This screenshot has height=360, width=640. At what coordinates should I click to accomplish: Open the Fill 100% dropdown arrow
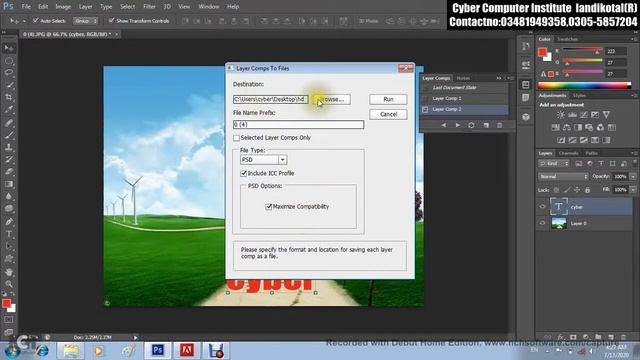[633, 190]
